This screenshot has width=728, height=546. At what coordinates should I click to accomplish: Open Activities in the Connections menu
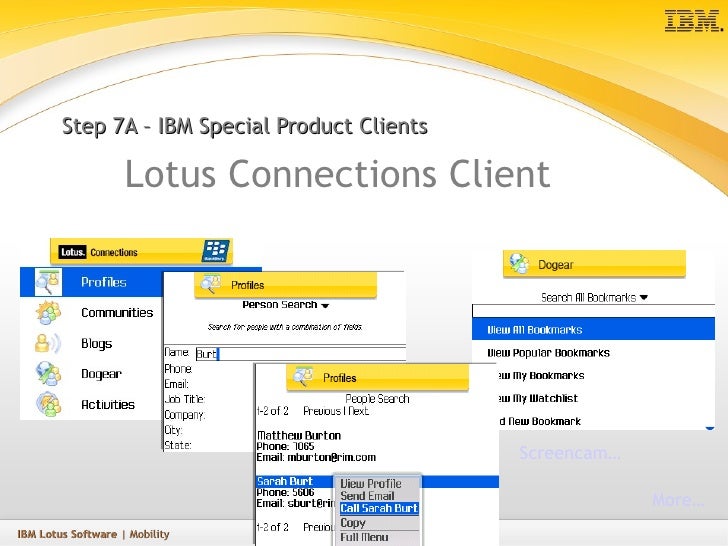click(x=91, y=404)
